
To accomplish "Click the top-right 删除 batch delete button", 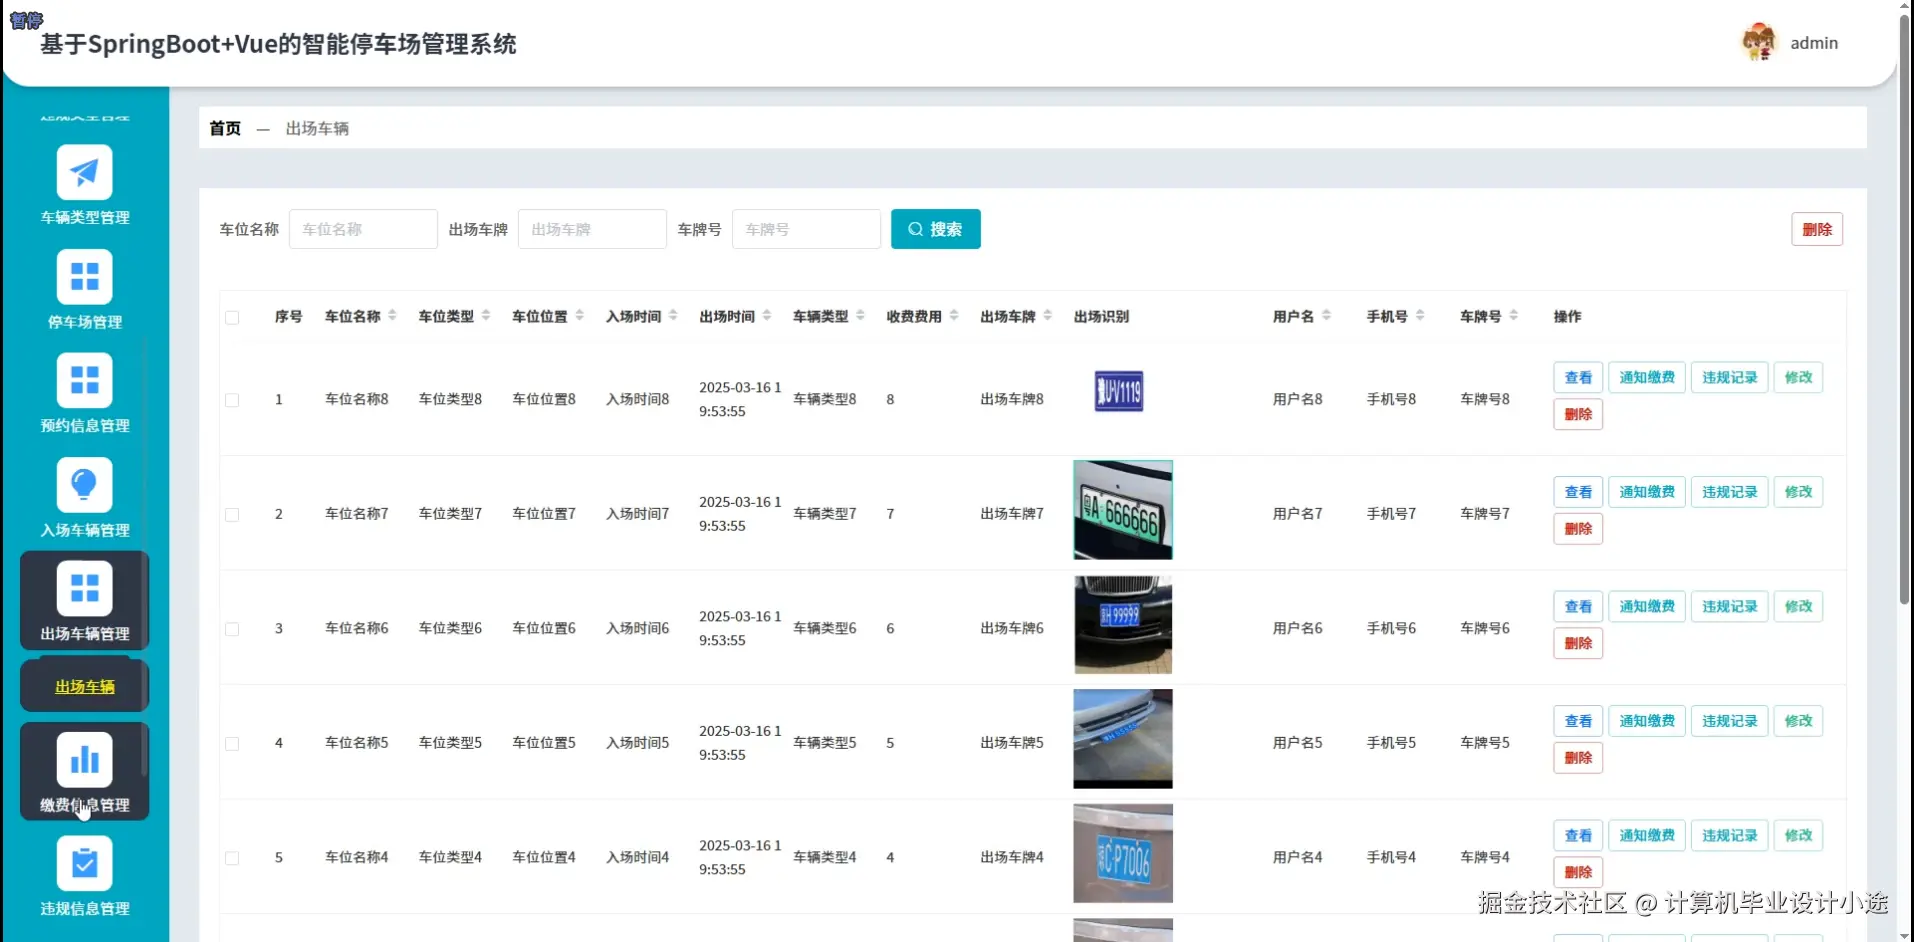I will coord(1816,229).
